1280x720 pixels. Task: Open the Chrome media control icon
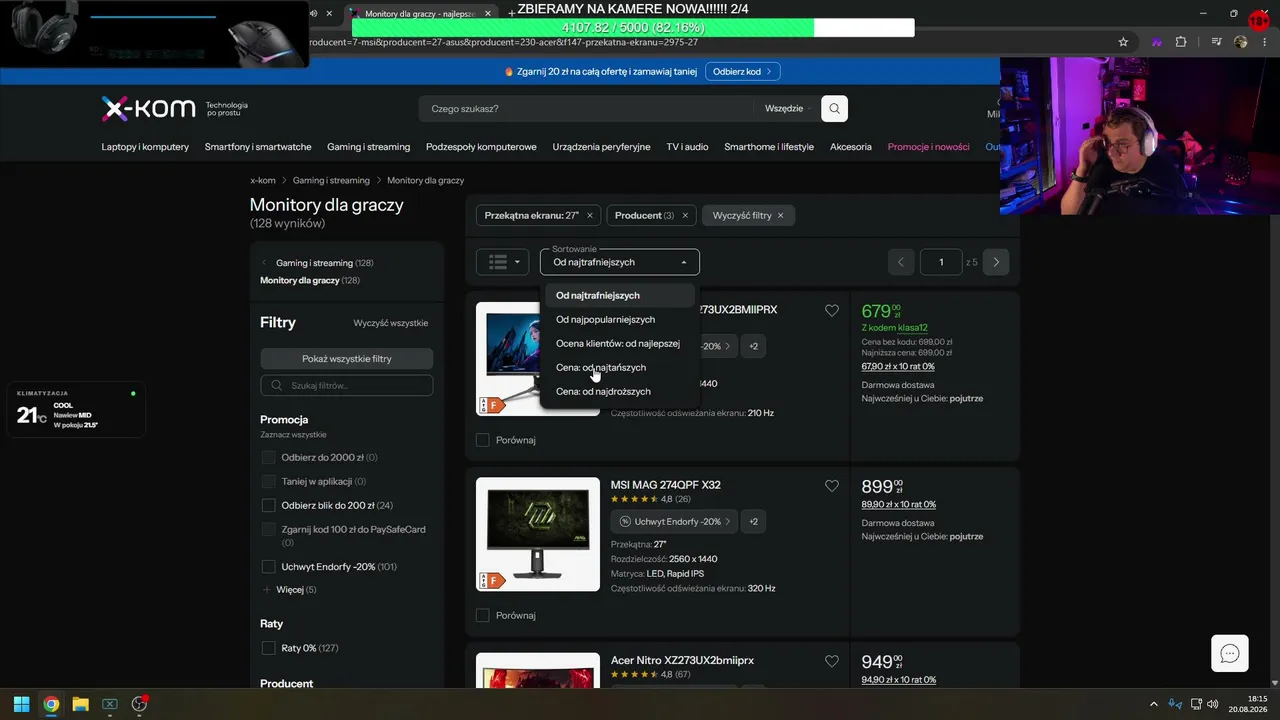pyautogui.click(x=1216, y=42)
